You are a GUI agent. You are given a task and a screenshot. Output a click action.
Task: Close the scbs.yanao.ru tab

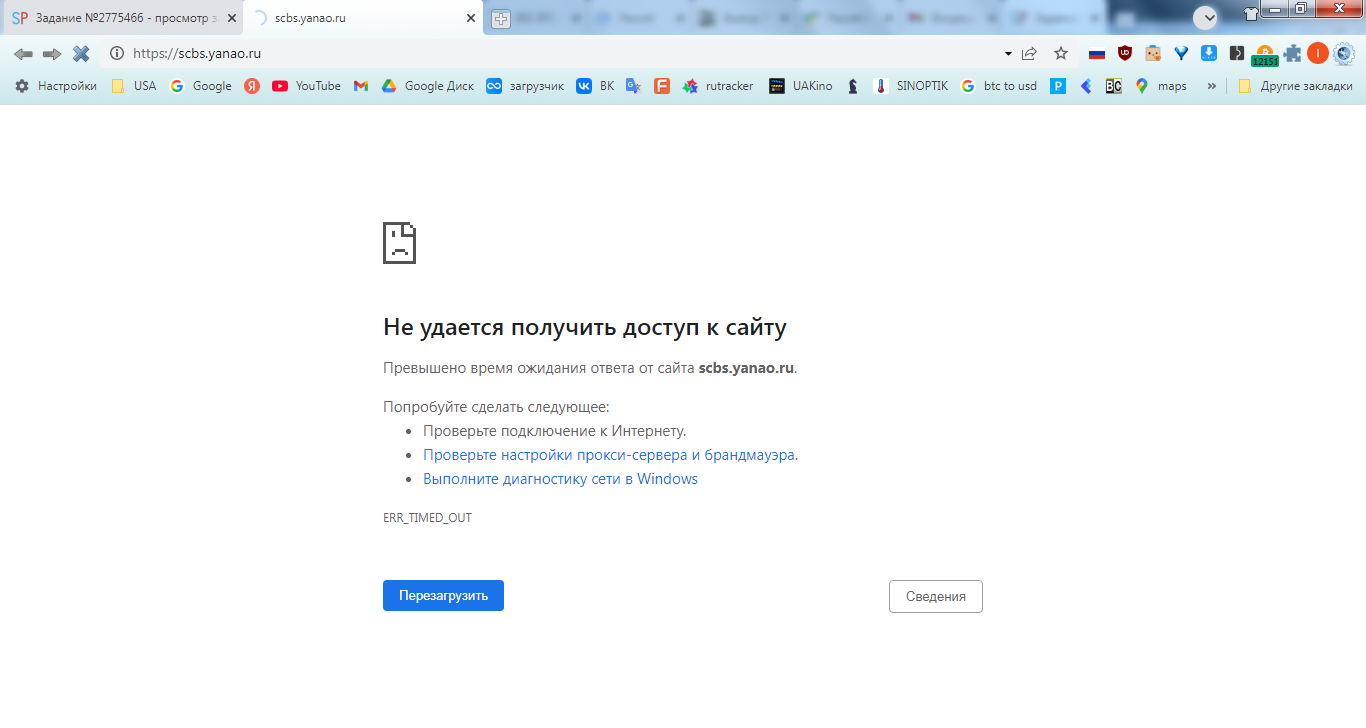[x=471, y=18]
